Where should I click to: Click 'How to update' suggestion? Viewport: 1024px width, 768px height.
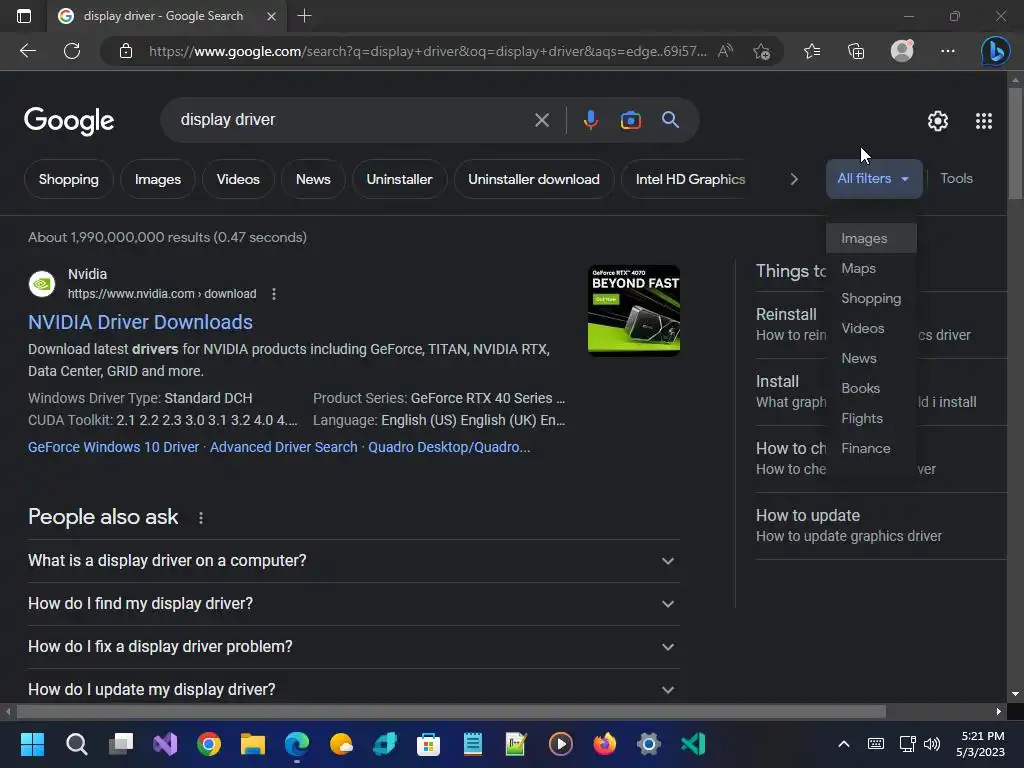pos(880,526)
